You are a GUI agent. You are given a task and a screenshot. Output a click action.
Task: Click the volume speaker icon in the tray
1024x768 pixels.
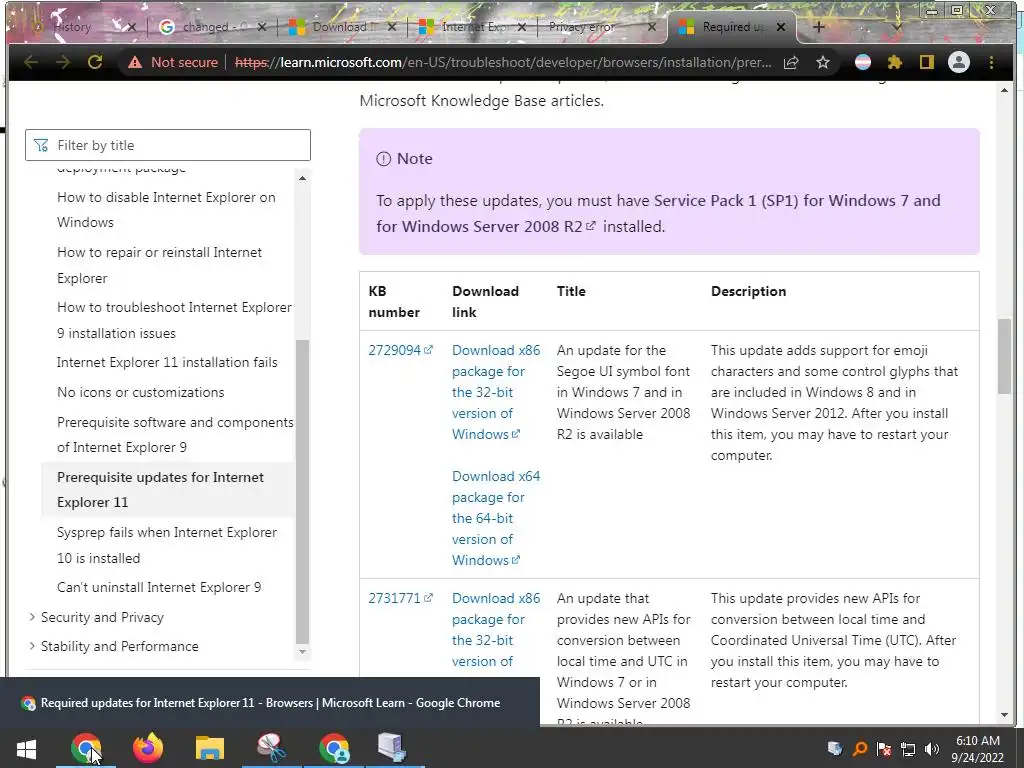932,749
